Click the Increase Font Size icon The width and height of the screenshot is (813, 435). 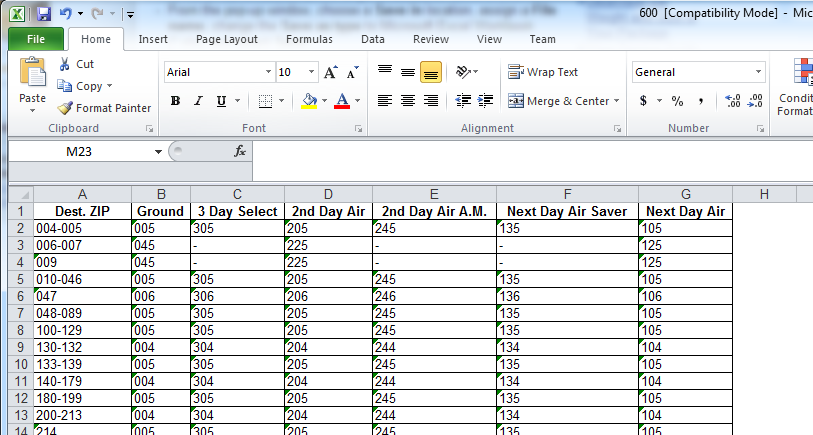331,73
